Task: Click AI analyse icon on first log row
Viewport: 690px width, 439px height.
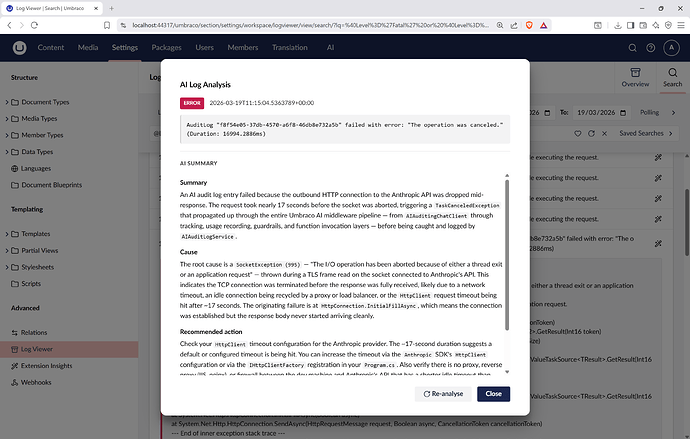Action: pyautogui.click(x=658, y=157)
